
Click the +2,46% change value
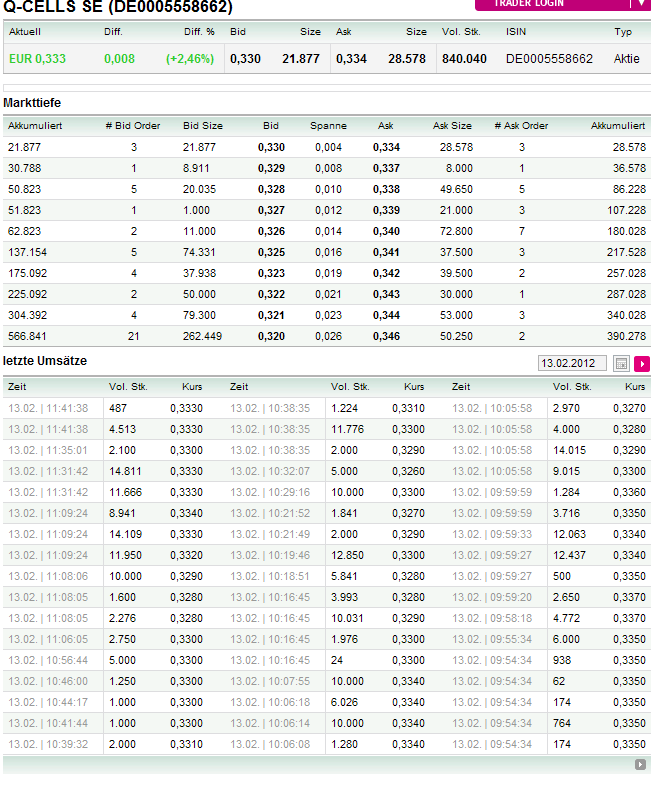[189, 59]
